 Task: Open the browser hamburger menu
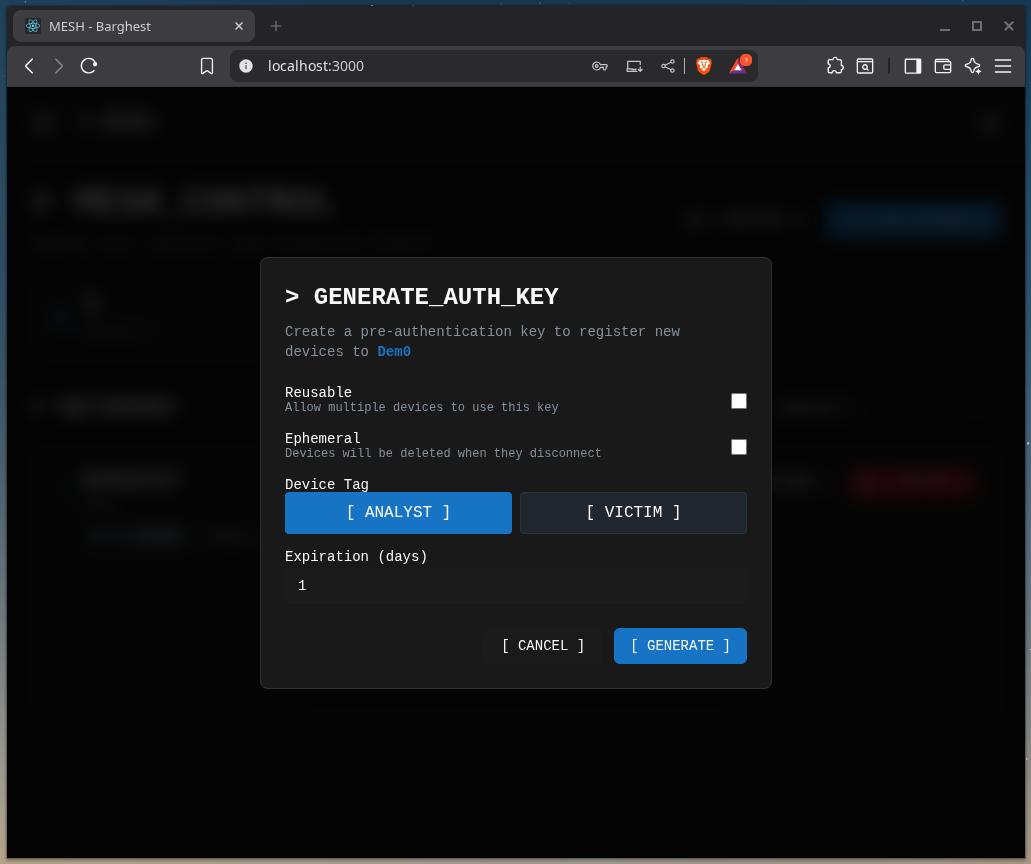click(x=1003, y=66)
